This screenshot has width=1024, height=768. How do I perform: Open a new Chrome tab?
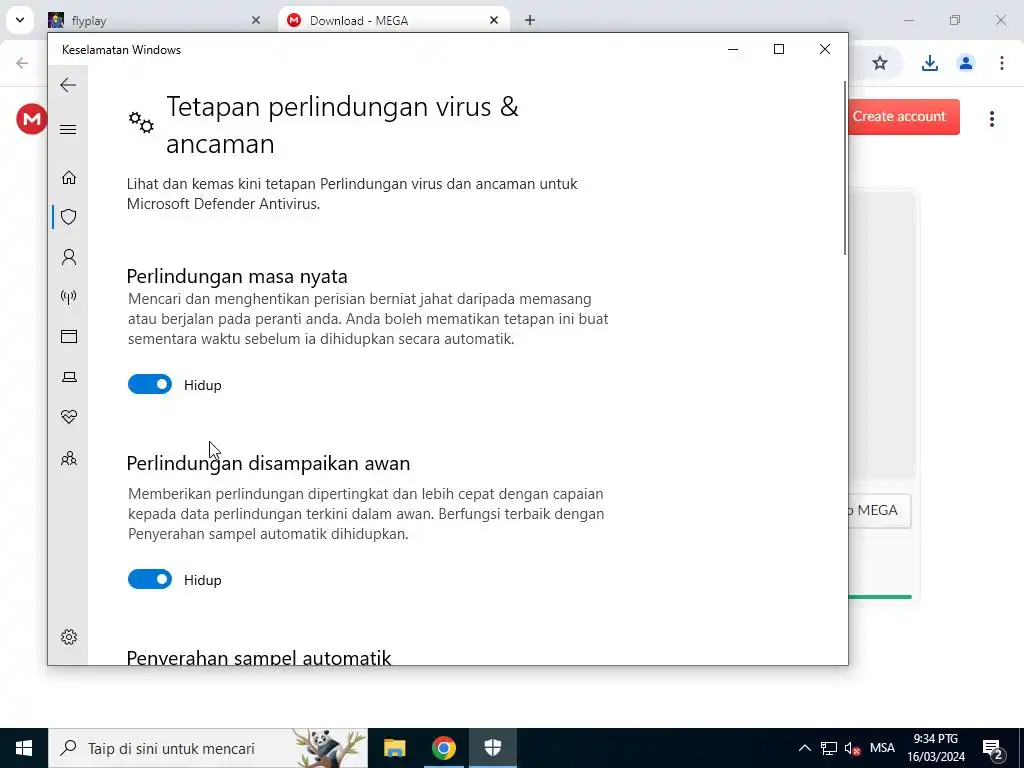coord(530,20)
